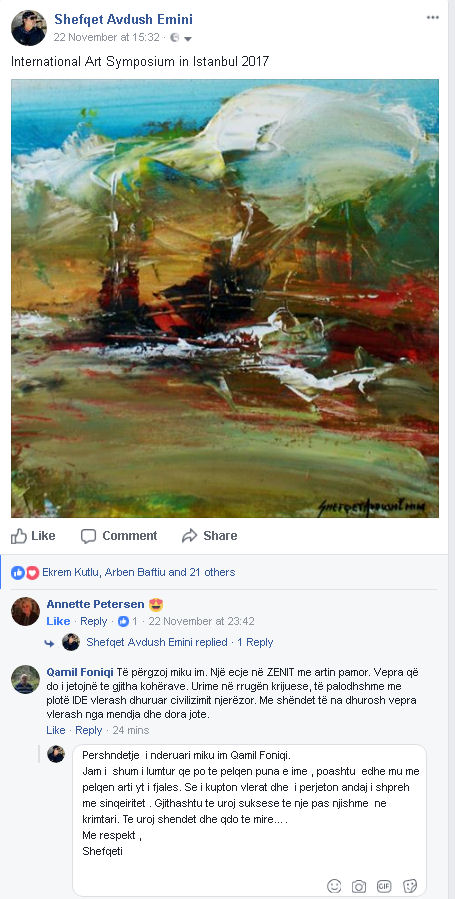Reply to Qamil Foniqi's comment
The width and height of the screenshot is (455, 899).
88,730
